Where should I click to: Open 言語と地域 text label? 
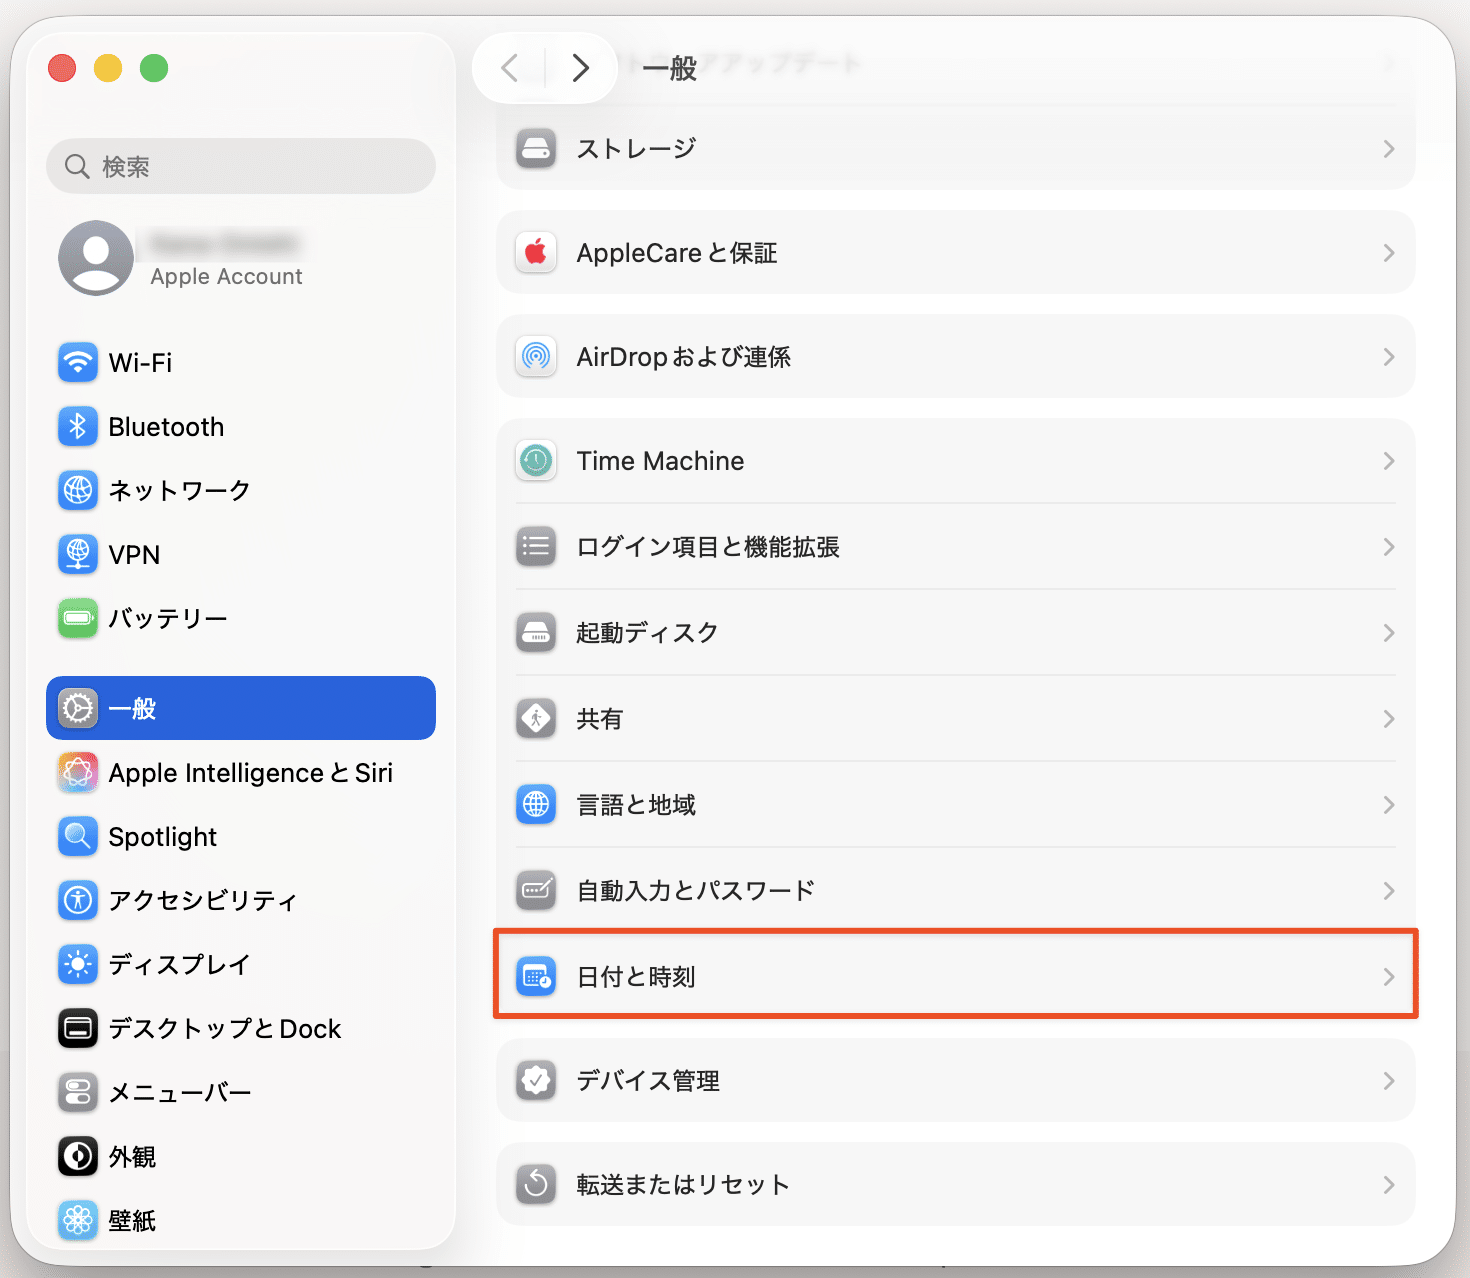coord(636,805)
